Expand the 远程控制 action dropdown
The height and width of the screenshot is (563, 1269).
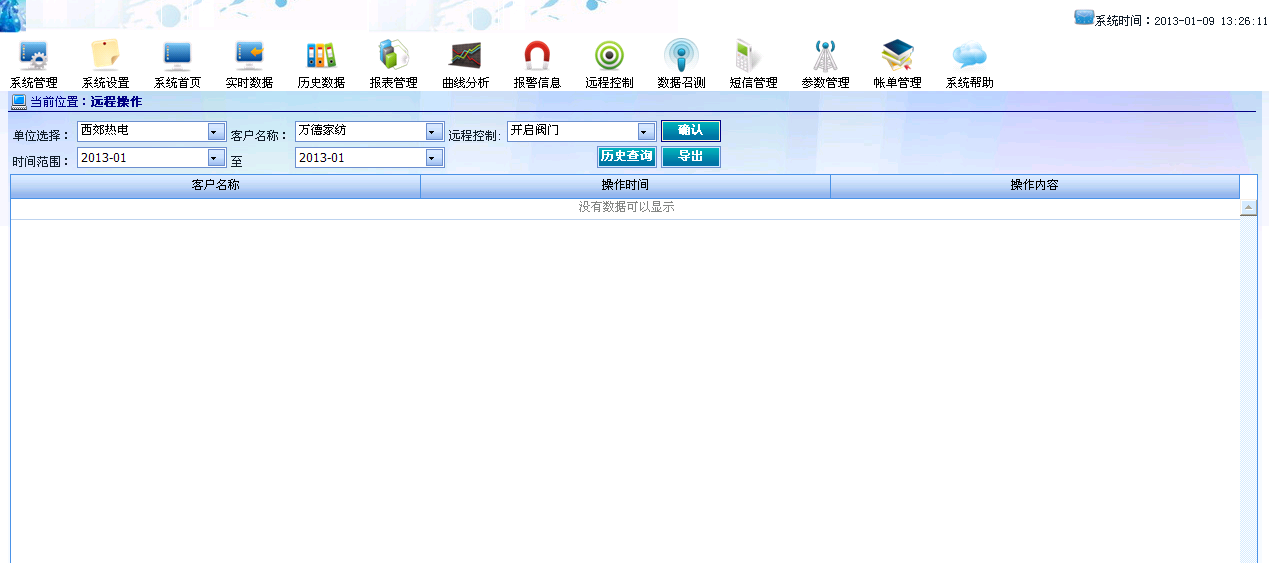point(644,131)
